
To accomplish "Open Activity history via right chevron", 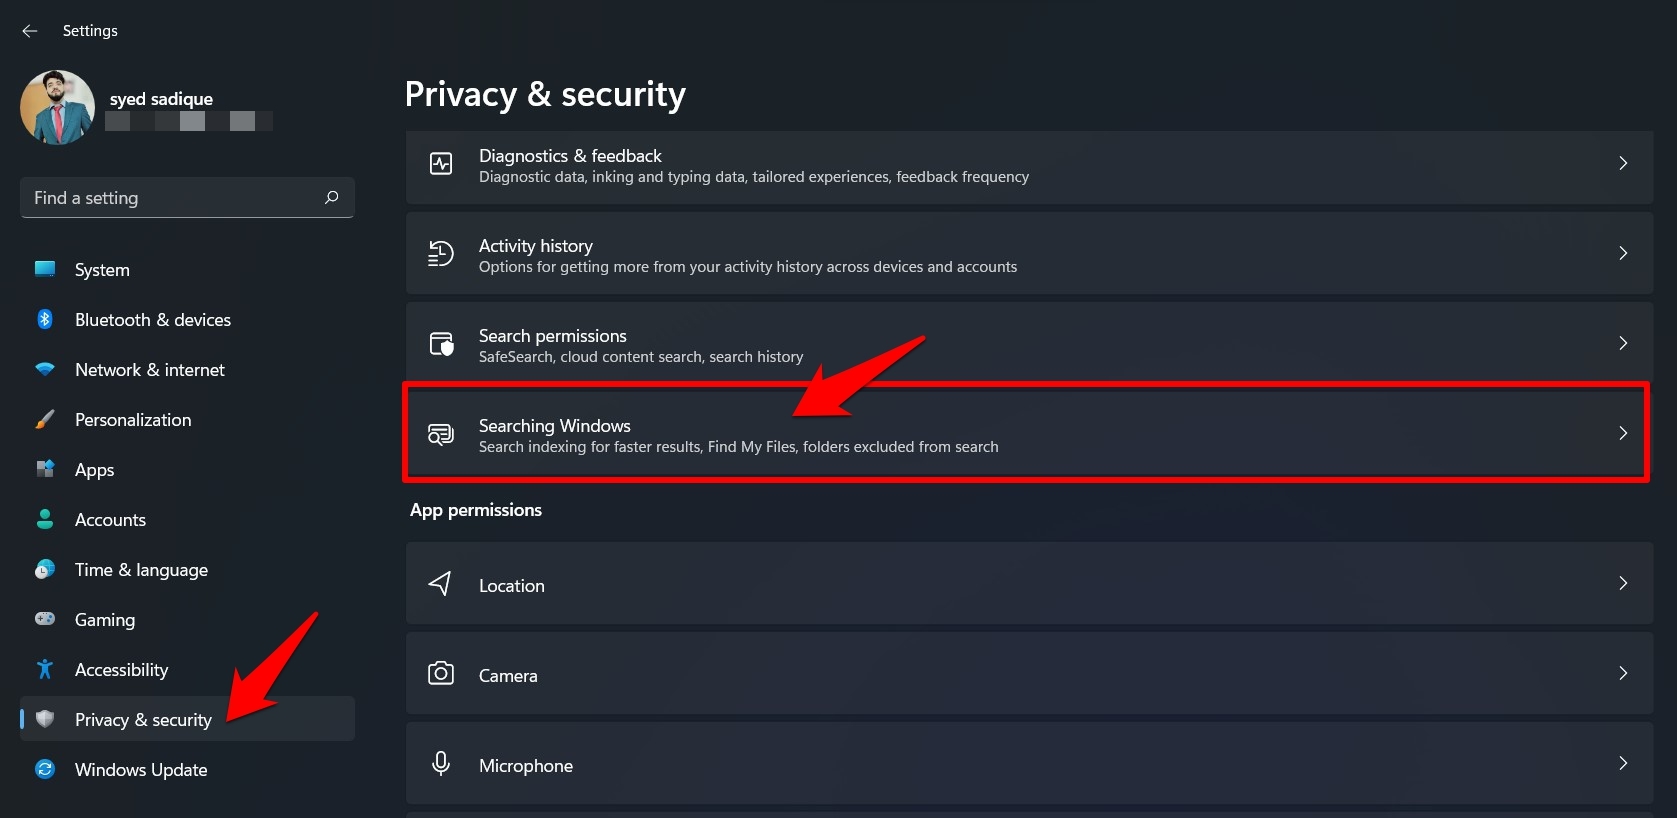I will tap(1622, 254).
